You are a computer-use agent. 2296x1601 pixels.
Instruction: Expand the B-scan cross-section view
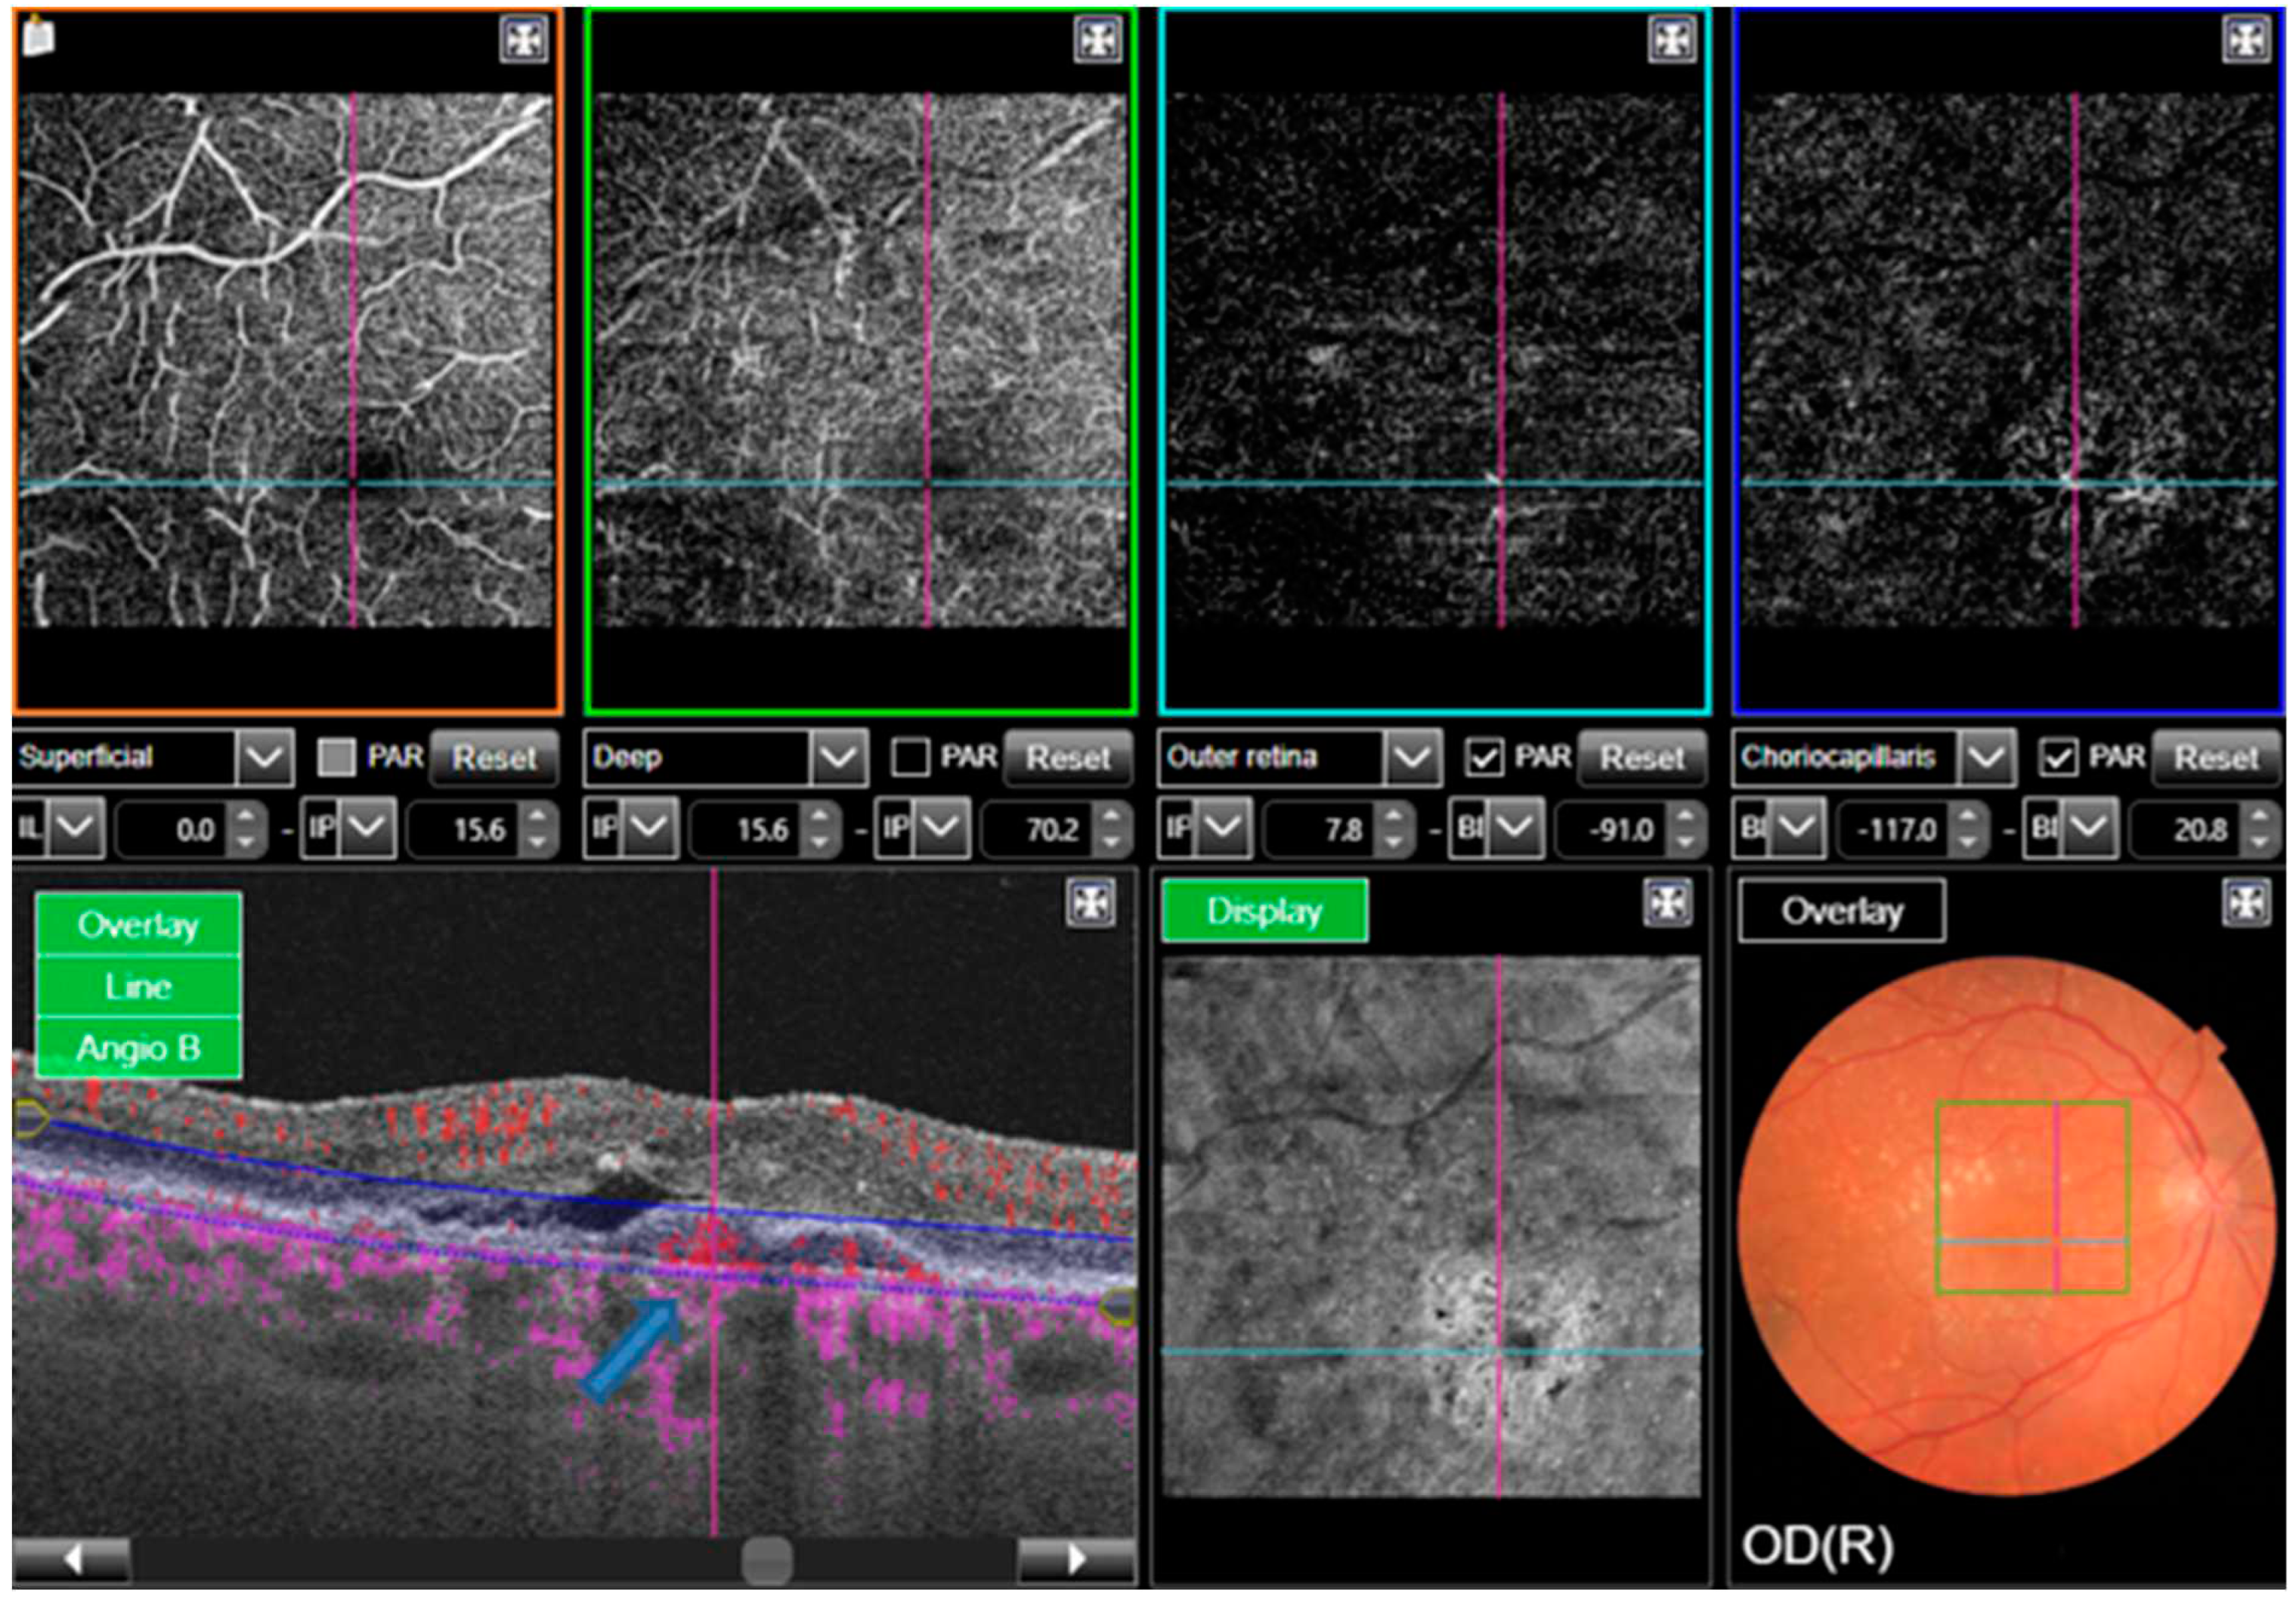point(1090,904)
